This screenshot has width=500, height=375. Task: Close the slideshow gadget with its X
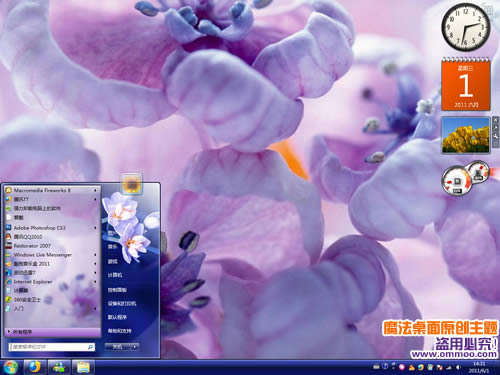click(496, 120)
